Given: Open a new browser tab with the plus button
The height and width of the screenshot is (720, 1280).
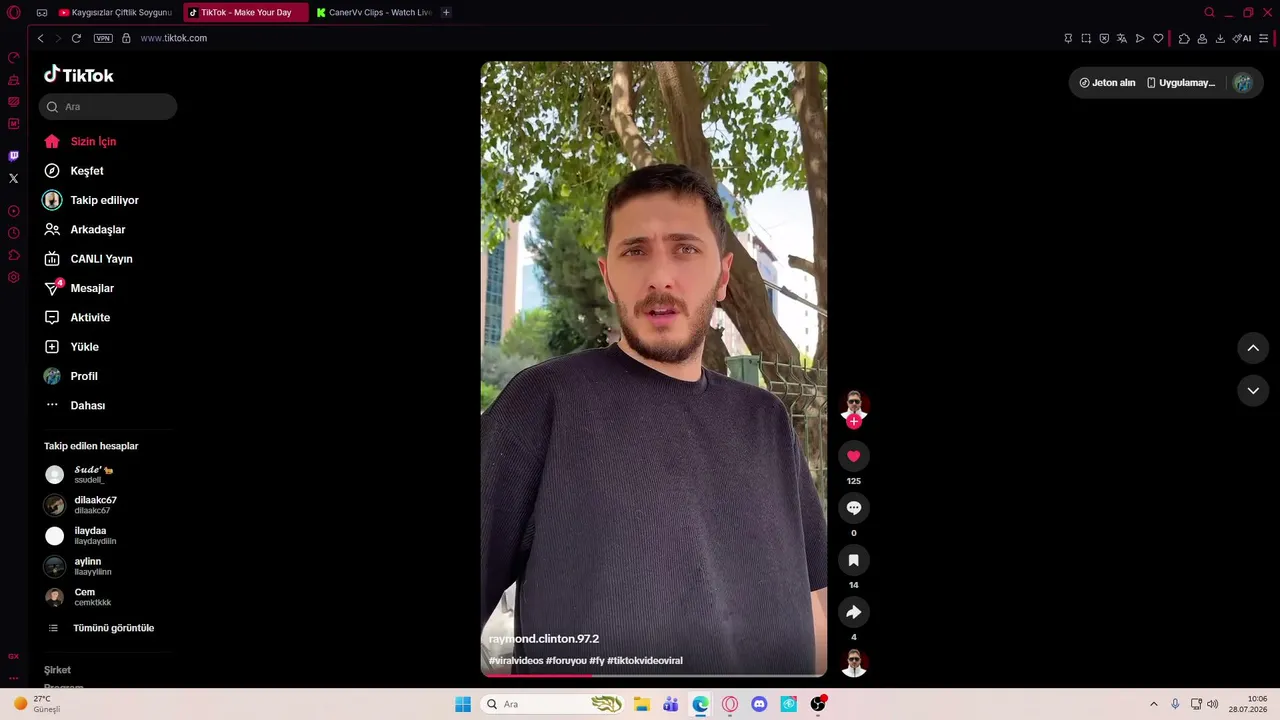Looking at the screenshot, I should (x=446, y=12).
